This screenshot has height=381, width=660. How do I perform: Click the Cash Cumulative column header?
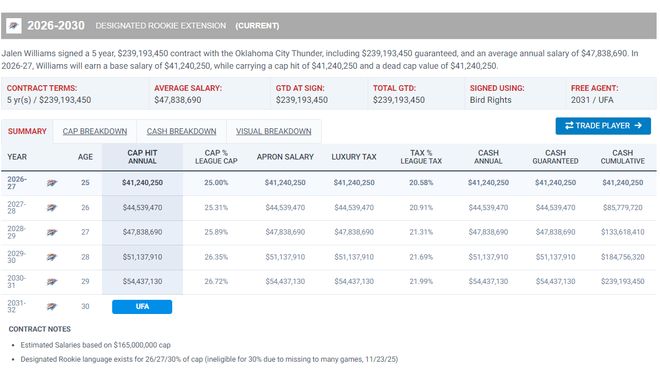[x=623, y=157]
